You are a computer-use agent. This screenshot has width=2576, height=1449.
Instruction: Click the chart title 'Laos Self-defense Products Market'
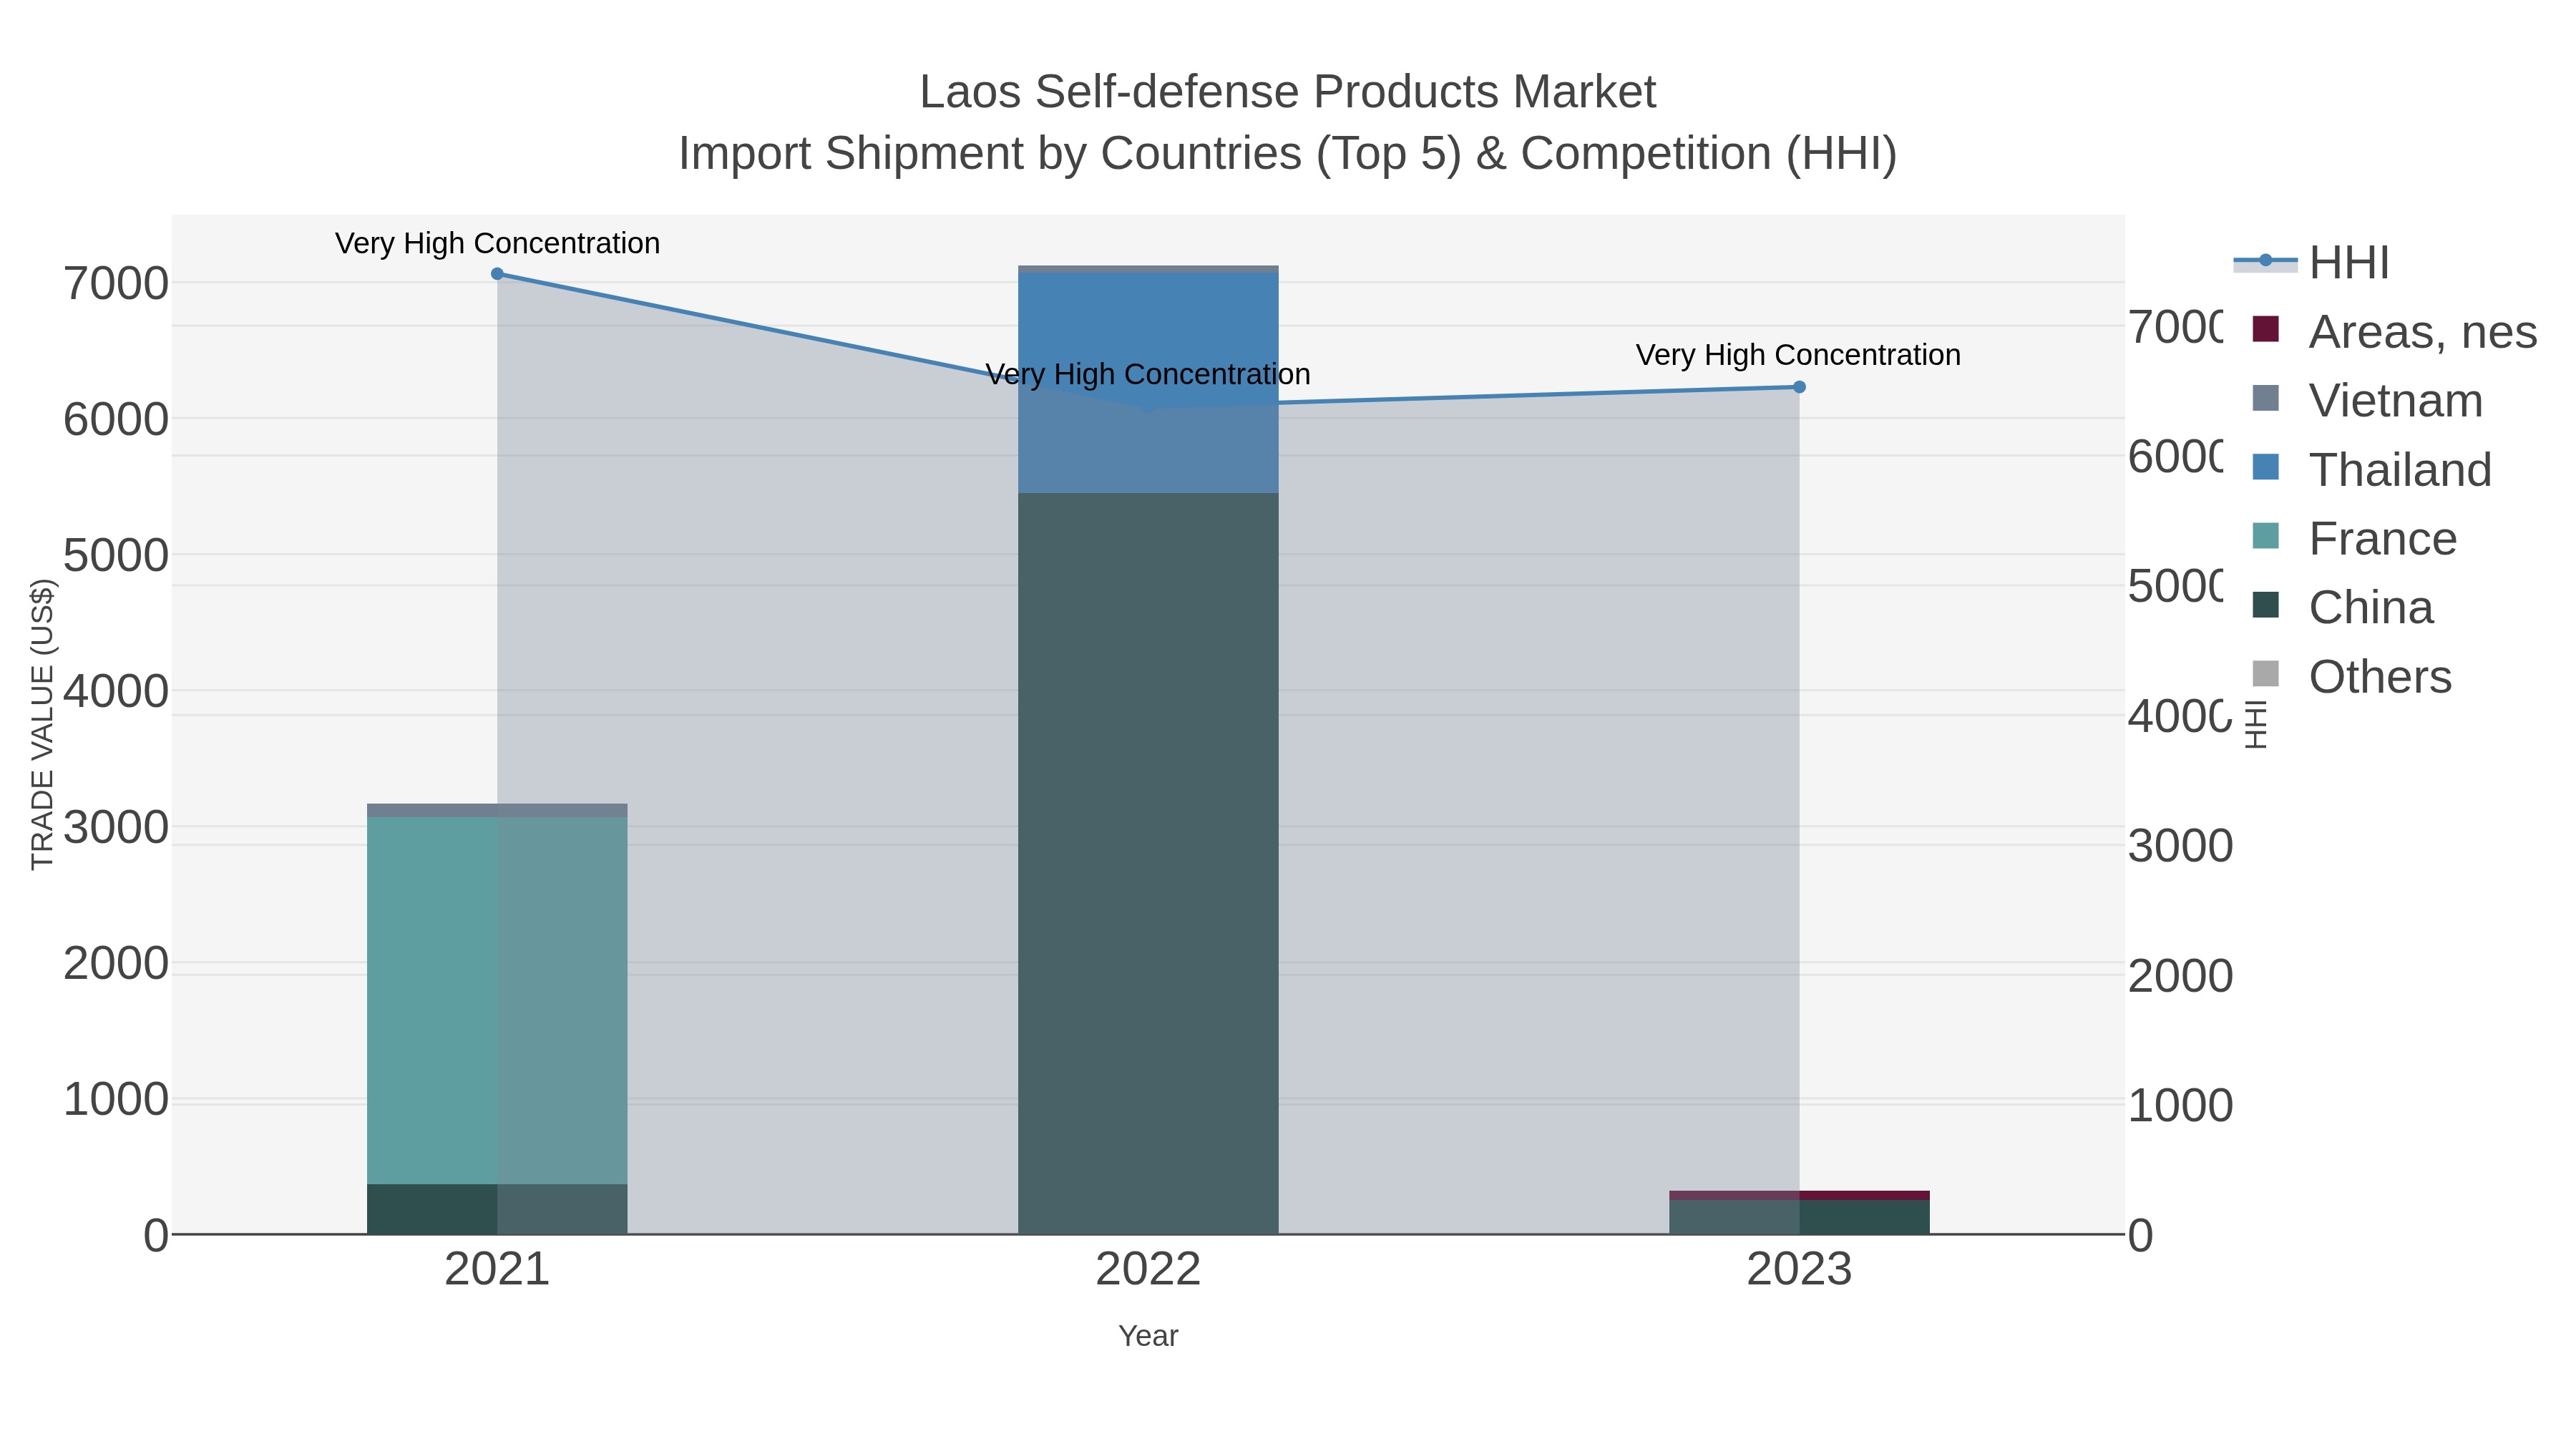point(1288,92)
